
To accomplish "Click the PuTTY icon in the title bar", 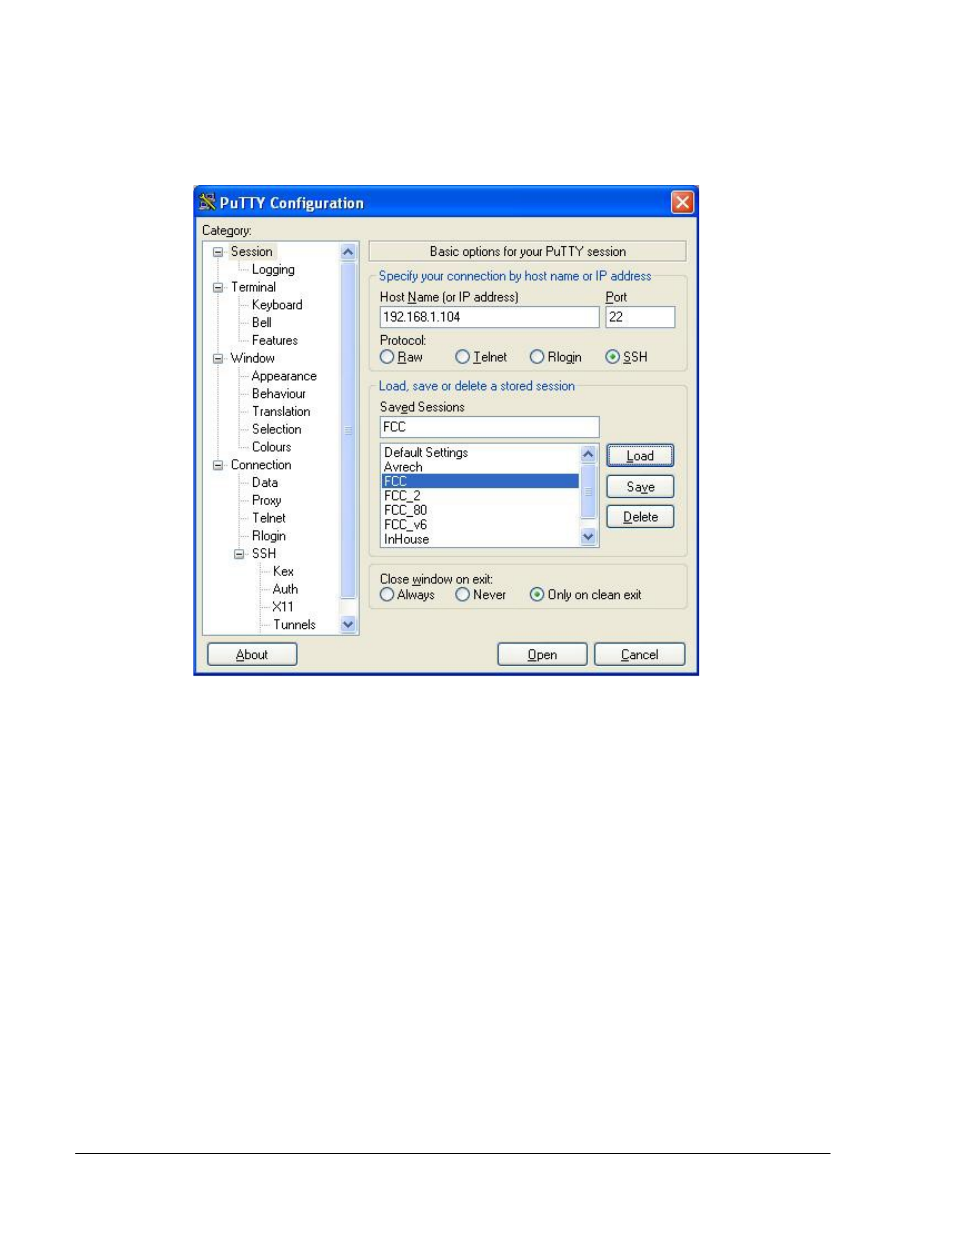I will (207, 202).
